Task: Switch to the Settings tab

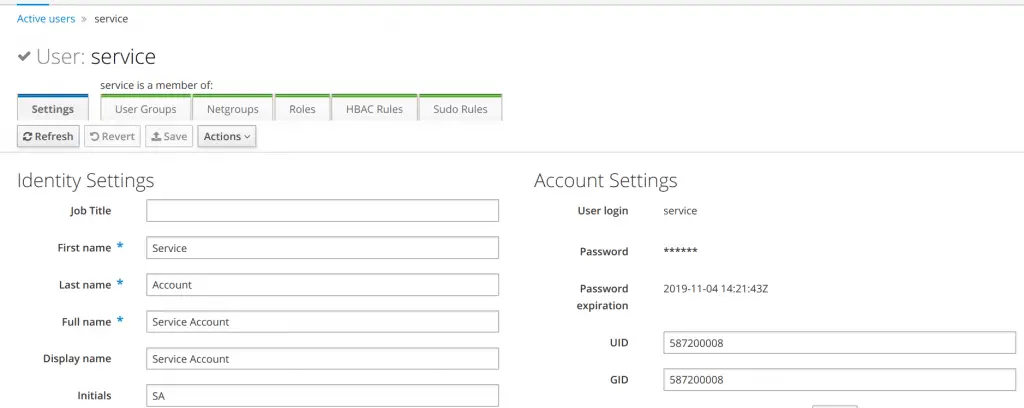Action: click(x=52, y=109)
